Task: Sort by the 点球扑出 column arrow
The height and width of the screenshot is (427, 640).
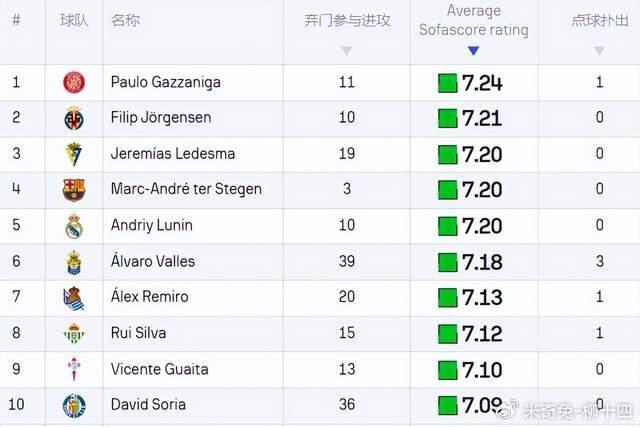Action: tap(599, 51)
